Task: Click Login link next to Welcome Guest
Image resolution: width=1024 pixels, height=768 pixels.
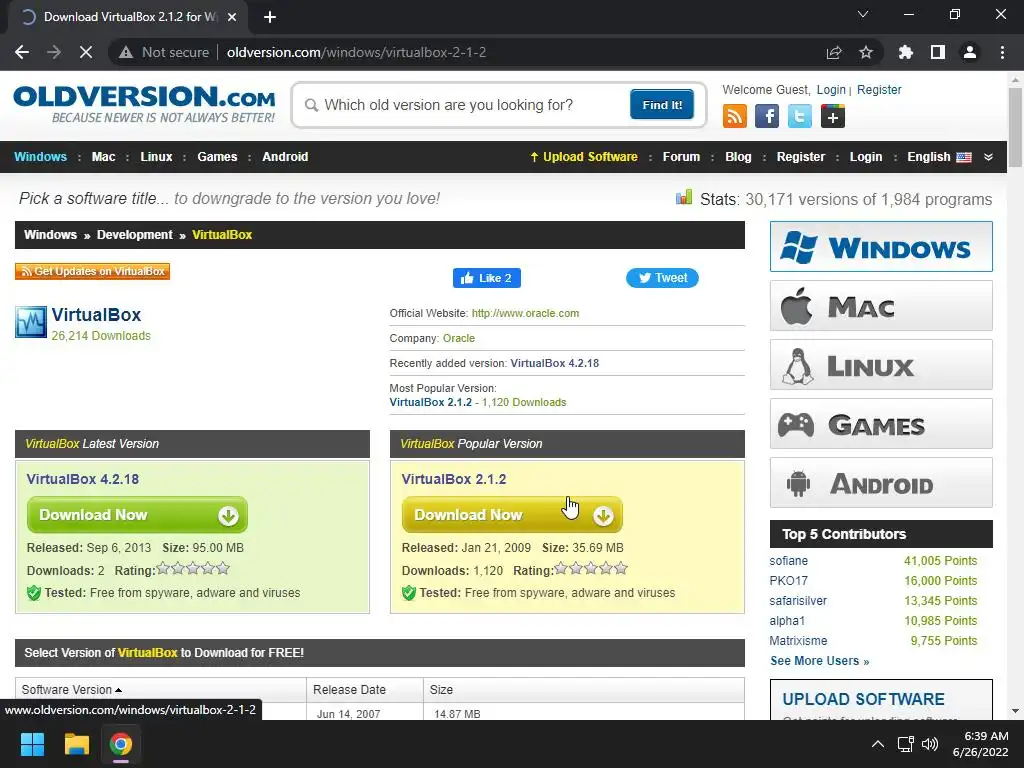Action: click(831, 89)
